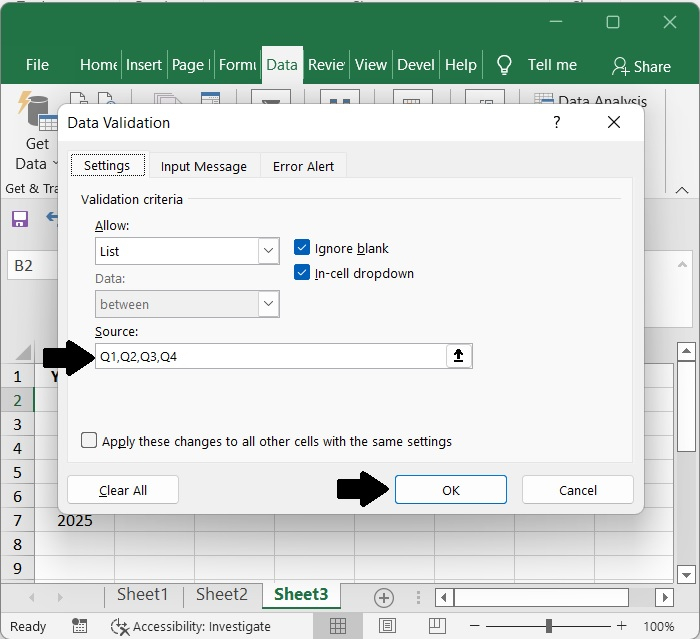Switch to Page Layout view in status bar
Viewport: 700px width, 639px height.
(x=387, y=626)
